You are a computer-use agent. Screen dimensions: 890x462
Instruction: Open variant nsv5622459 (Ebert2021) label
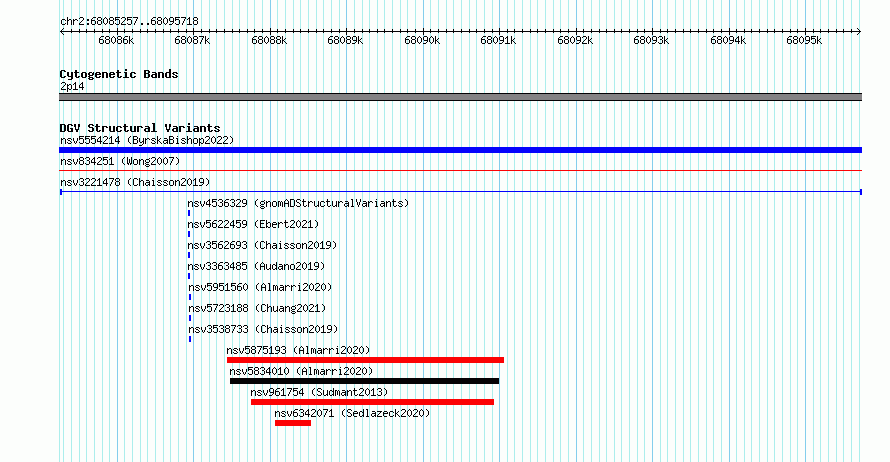coord(253,225)
